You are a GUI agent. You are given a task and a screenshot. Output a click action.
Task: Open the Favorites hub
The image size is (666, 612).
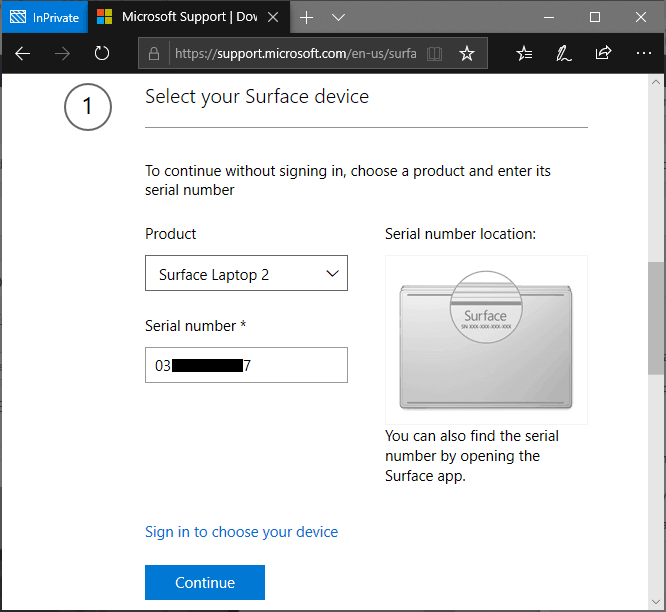point(525,54)
